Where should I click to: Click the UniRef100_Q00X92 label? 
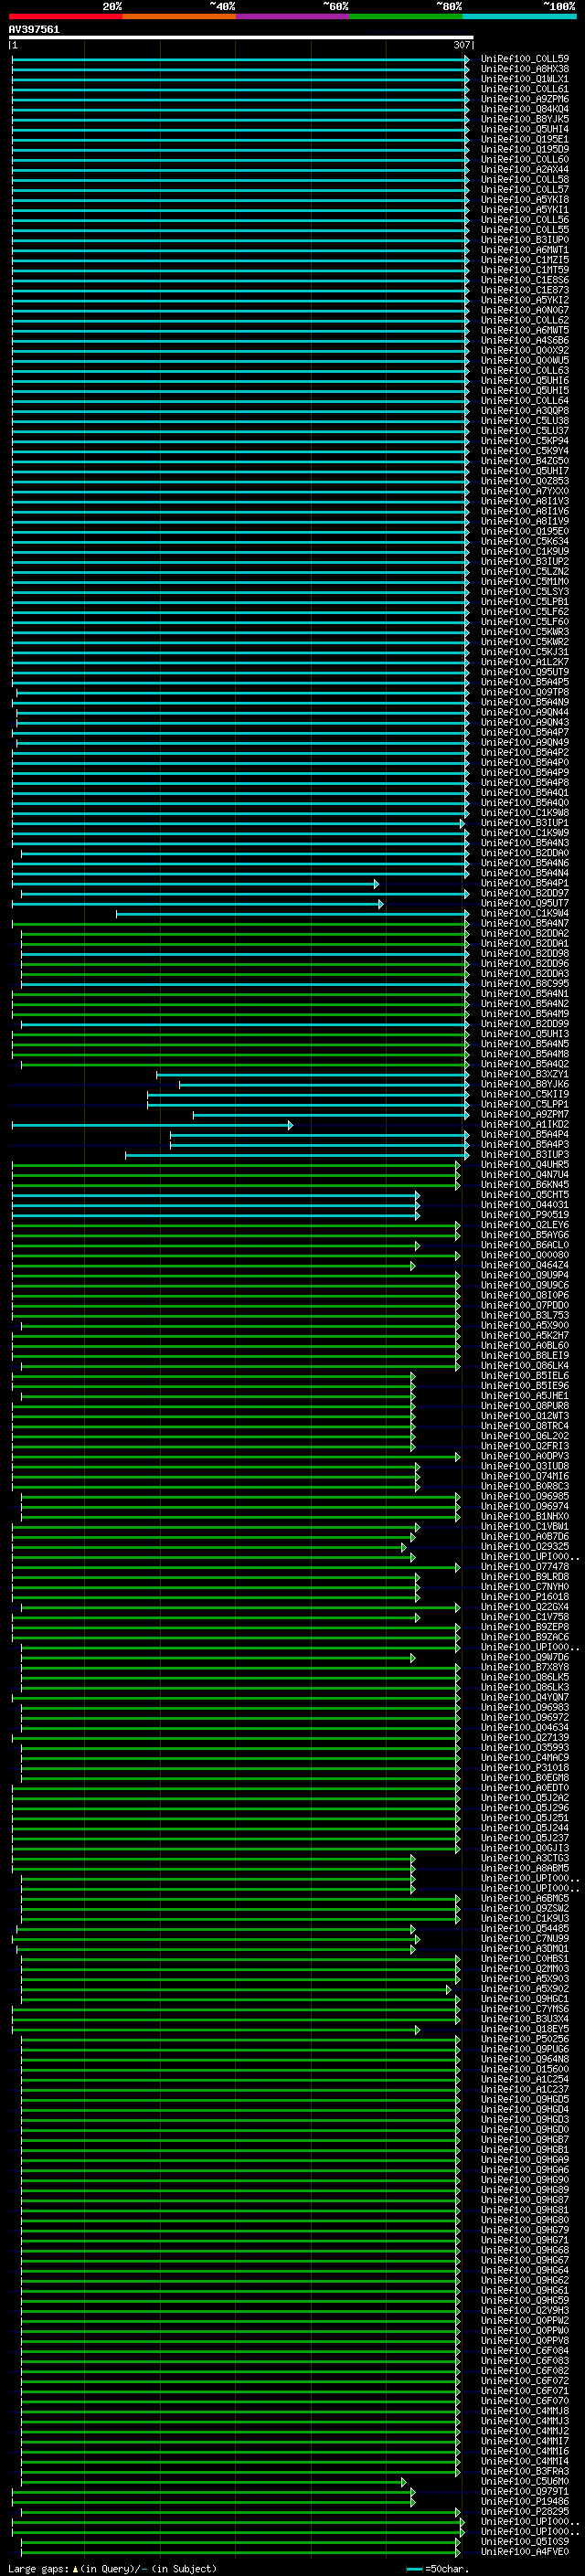pos(525,350)
